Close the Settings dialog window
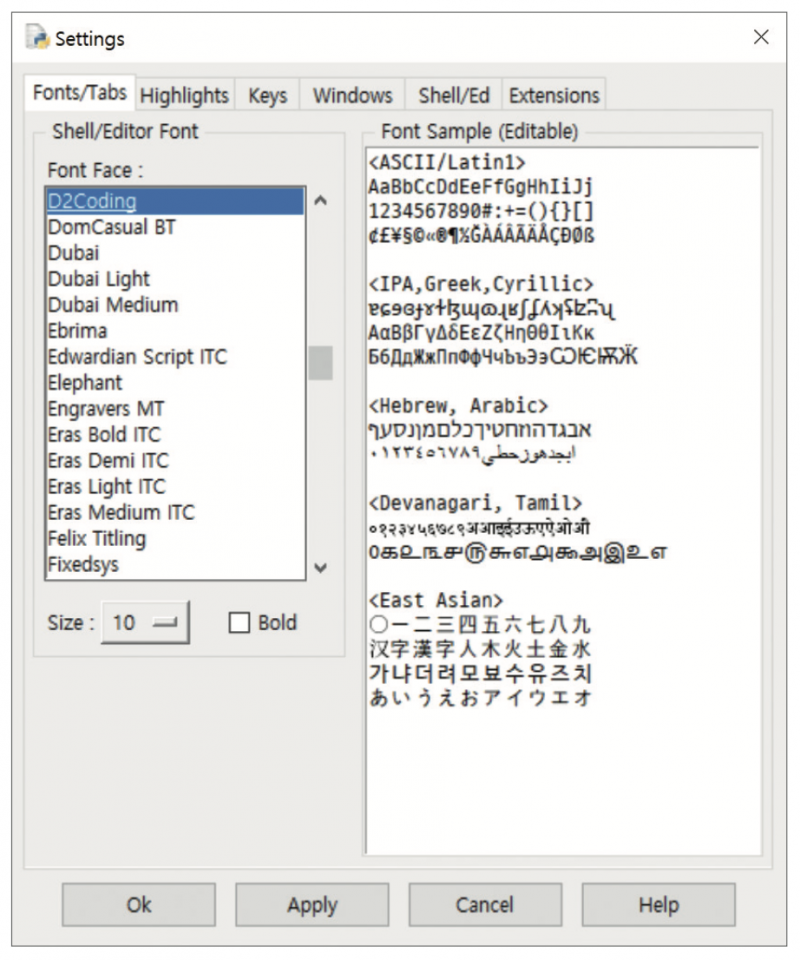Viewport: 800px width, 960px height. point(761,37)
